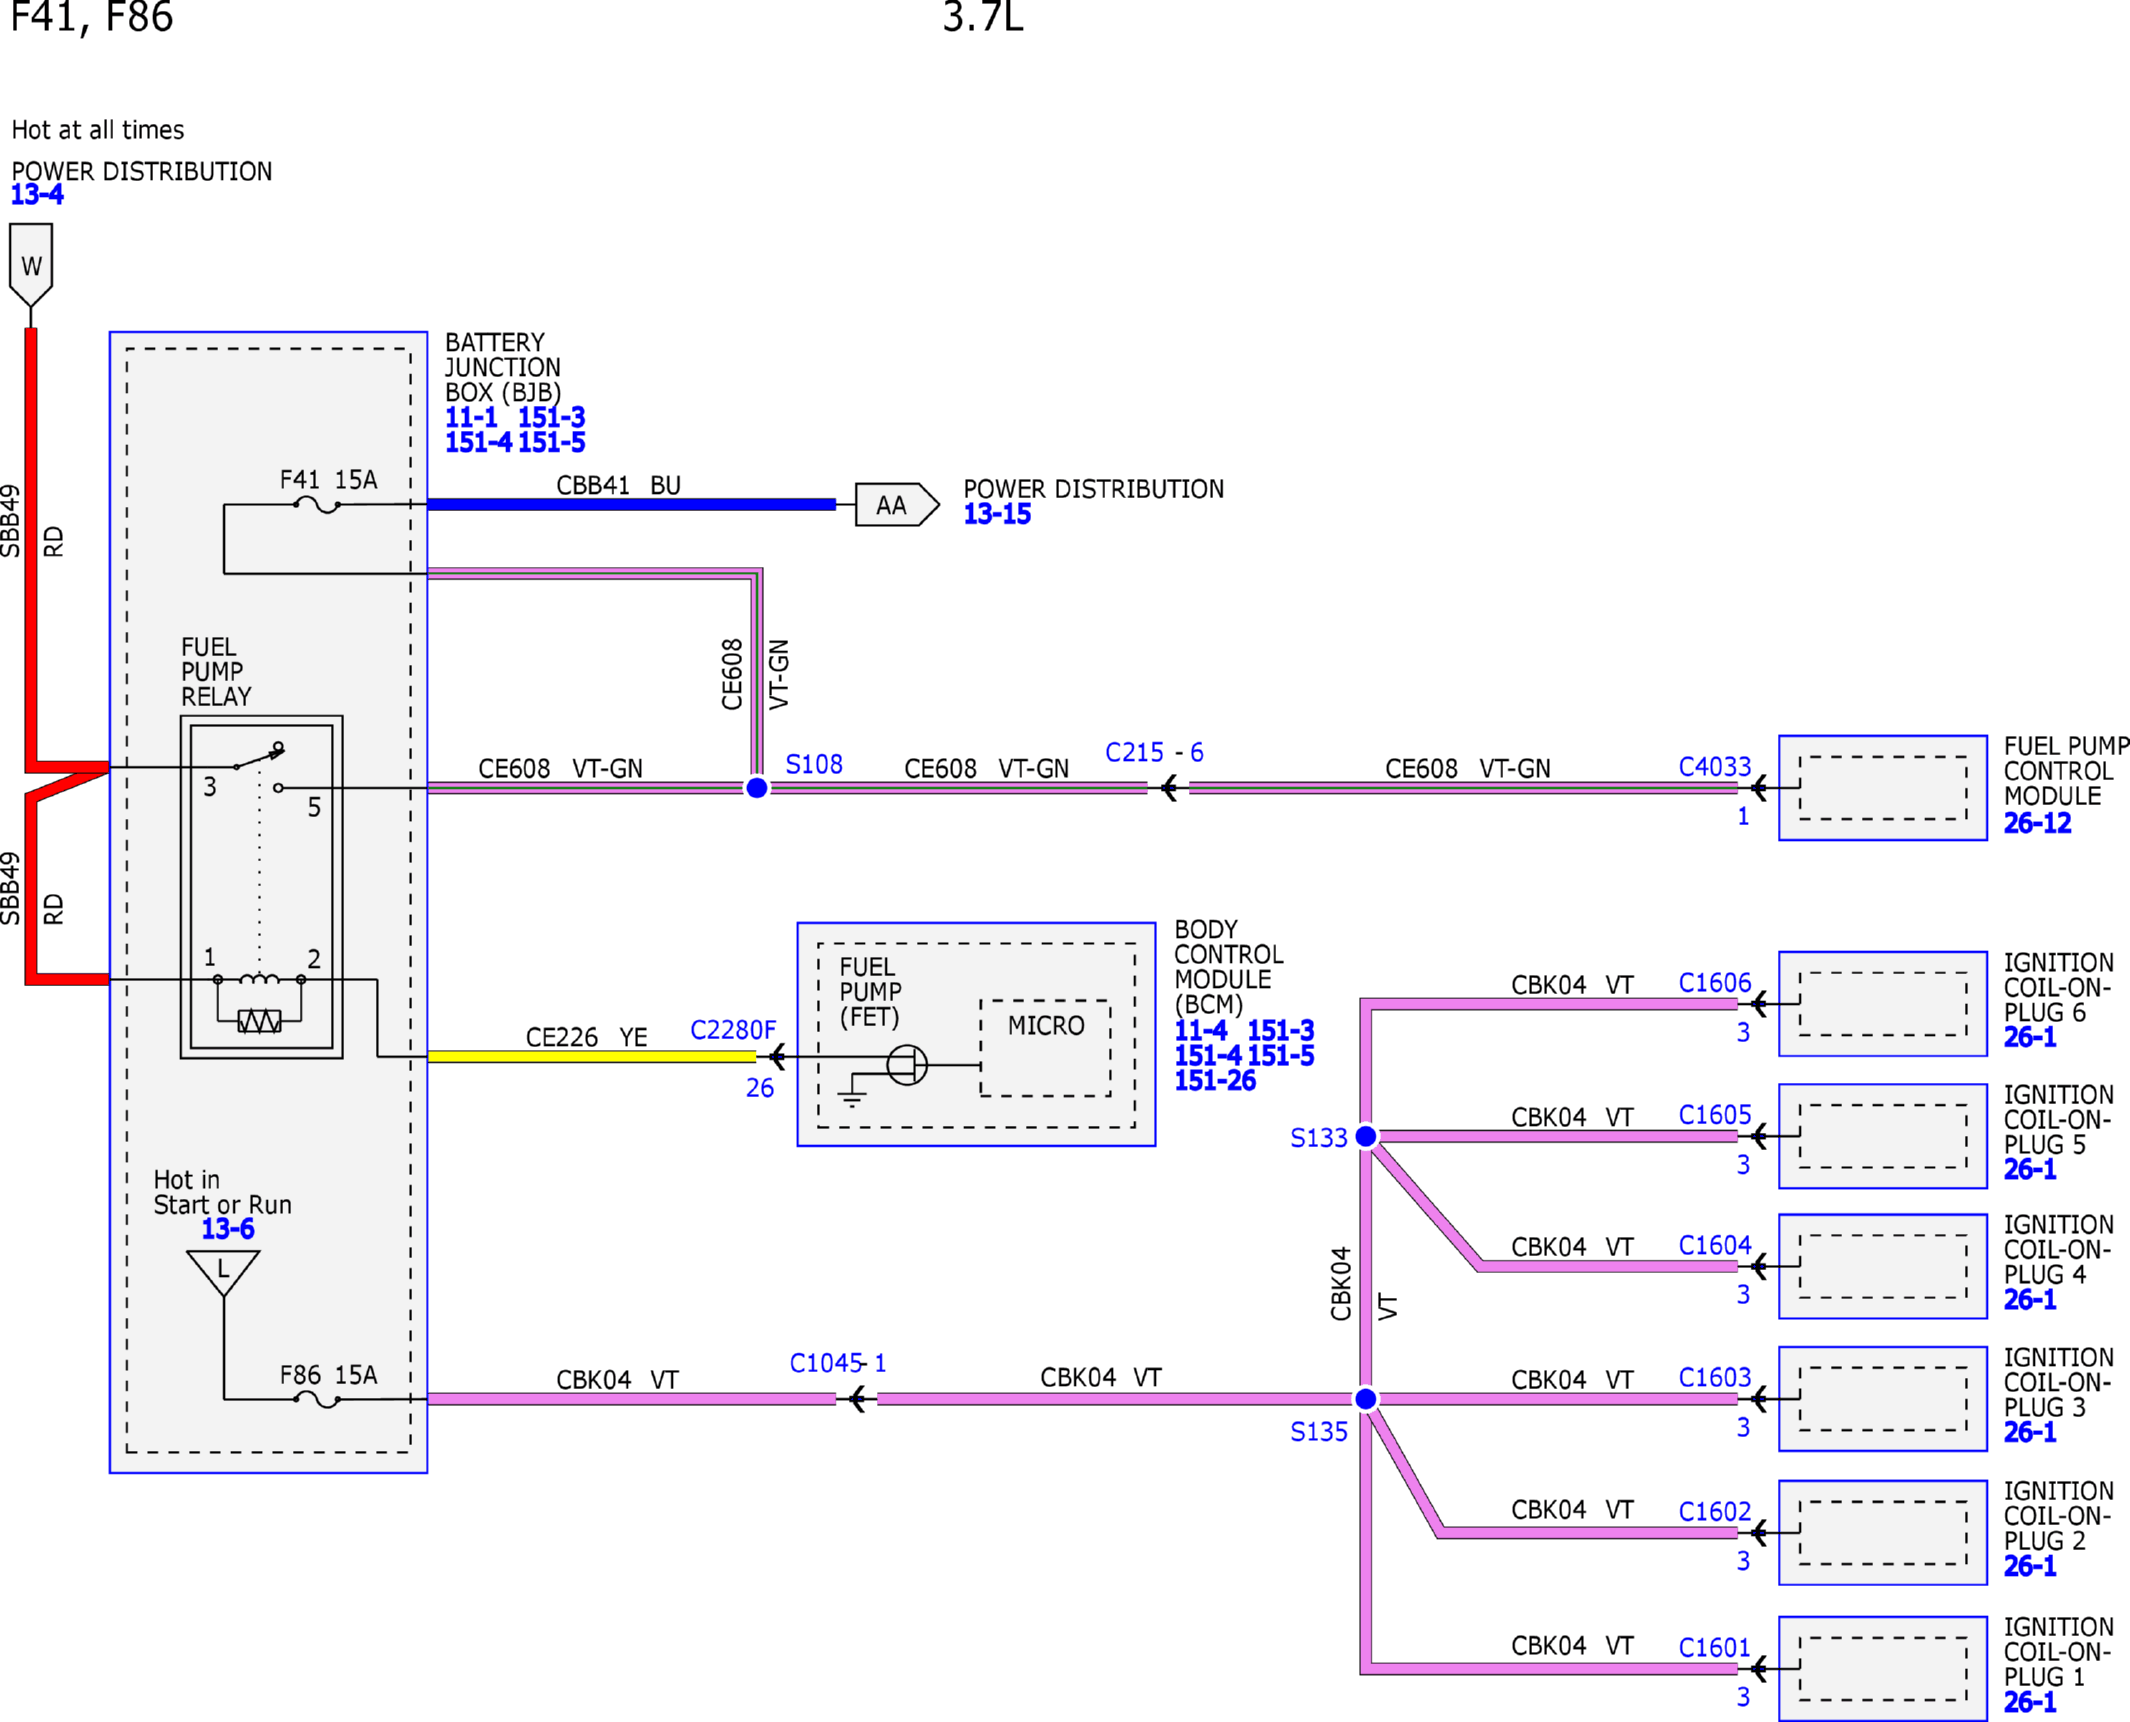Select the C4033 connector label
The image size is (2130, 1722).
click(x=1714, y=766)
